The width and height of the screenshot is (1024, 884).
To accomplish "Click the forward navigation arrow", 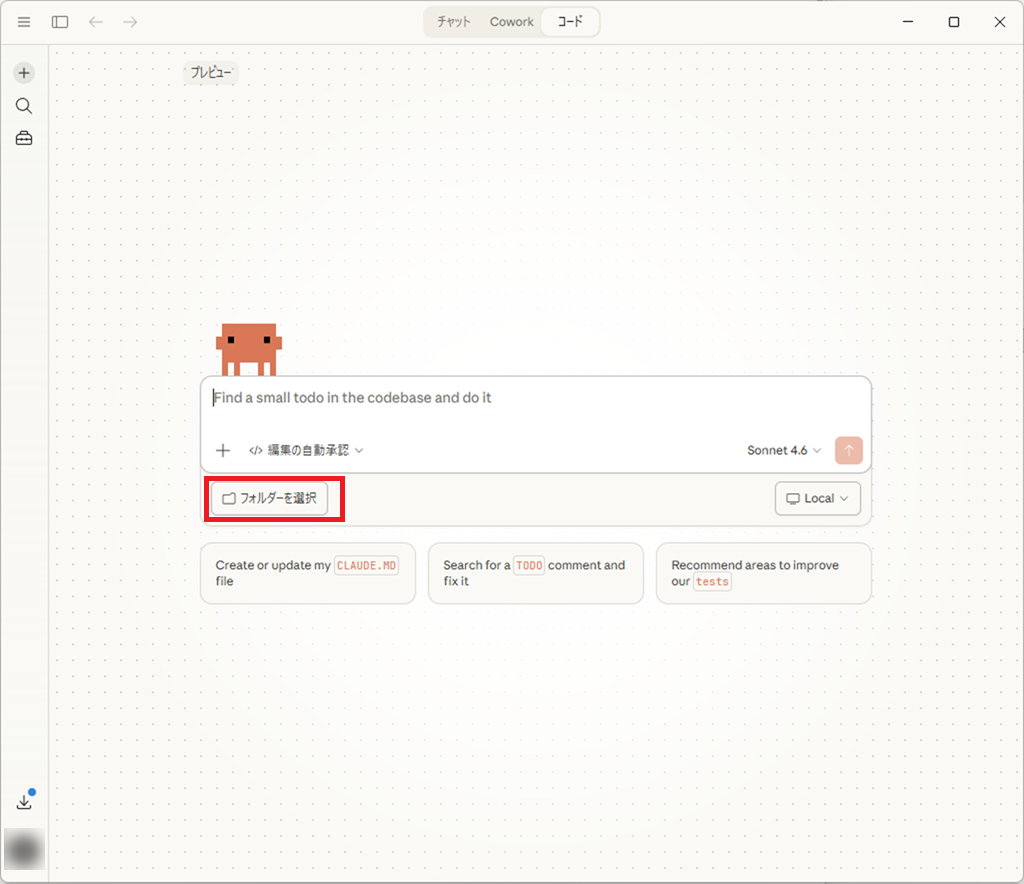I will pos(130,22).
